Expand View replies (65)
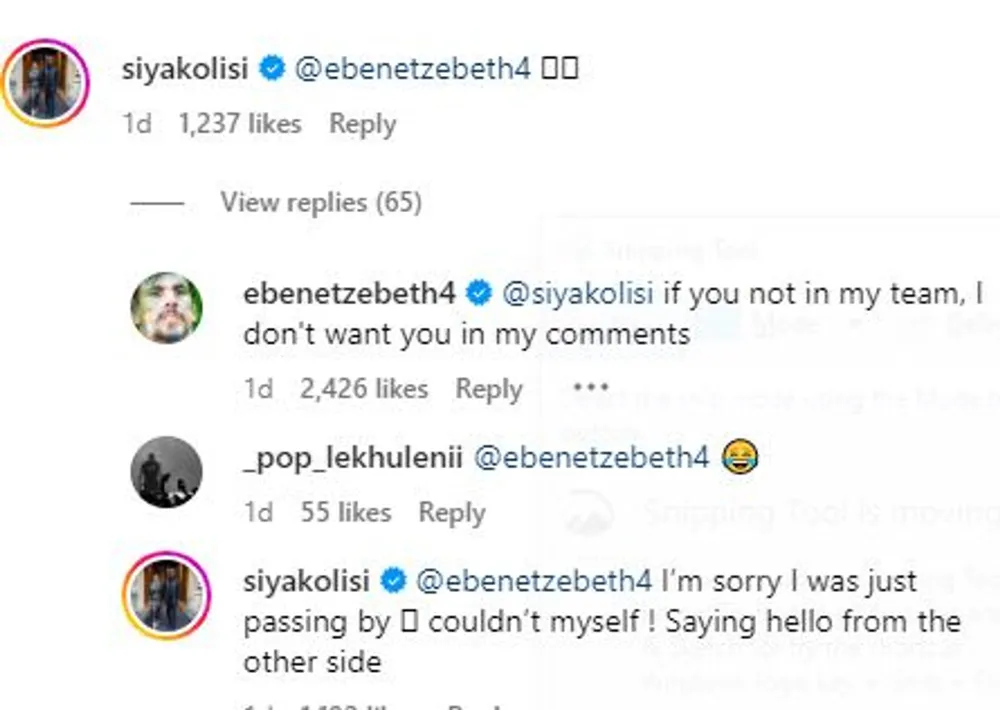This screenshot has height=710, width=1000. click(320, 203)
